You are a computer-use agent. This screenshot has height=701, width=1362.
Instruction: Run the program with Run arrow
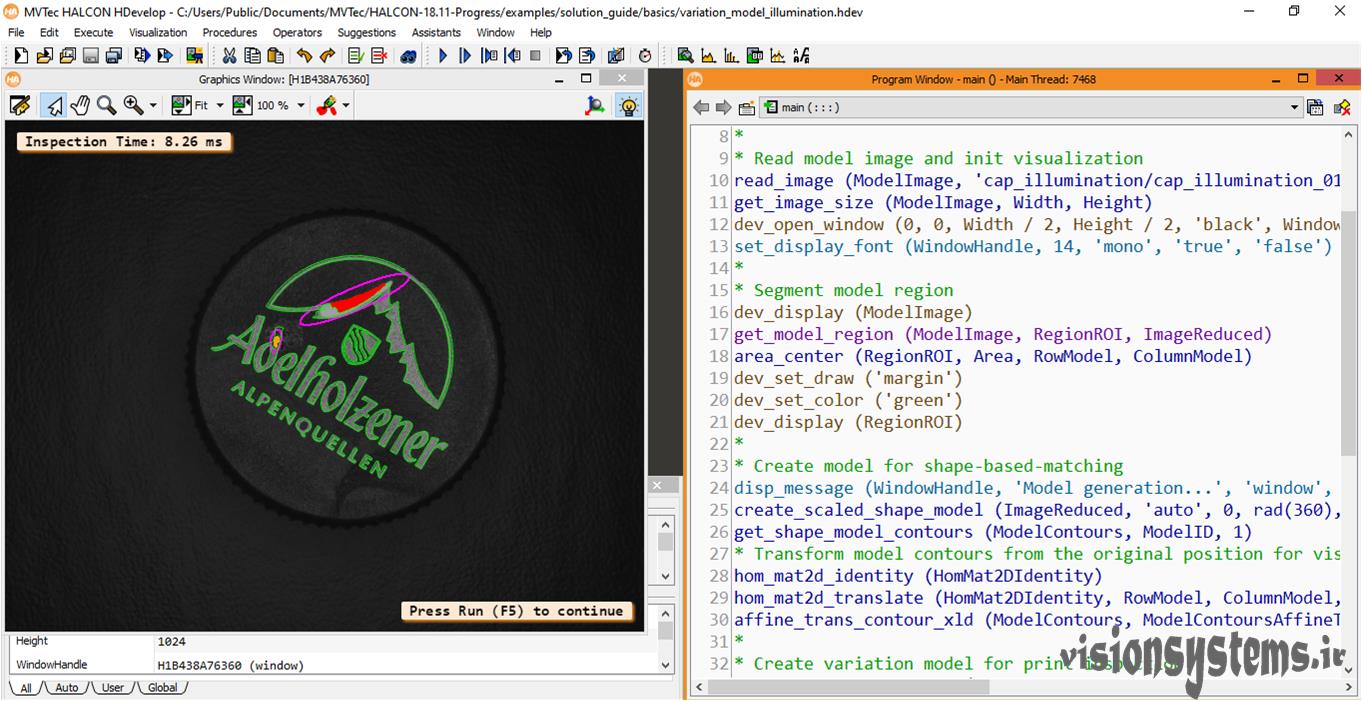tap(443, 56)
